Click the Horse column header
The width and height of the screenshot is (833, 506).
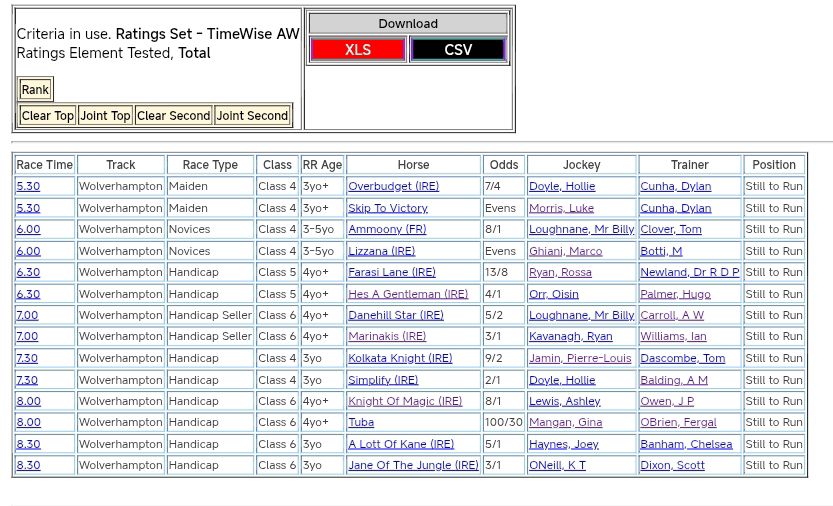pos(413,165)
